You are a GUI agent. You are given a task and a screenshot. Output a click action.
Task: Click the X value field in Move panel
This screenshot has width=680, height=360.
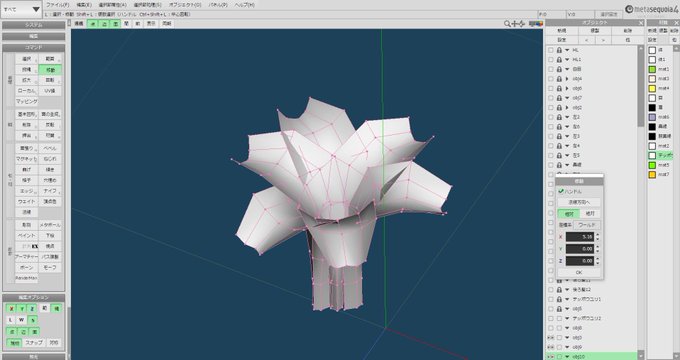tap(579, 237)
